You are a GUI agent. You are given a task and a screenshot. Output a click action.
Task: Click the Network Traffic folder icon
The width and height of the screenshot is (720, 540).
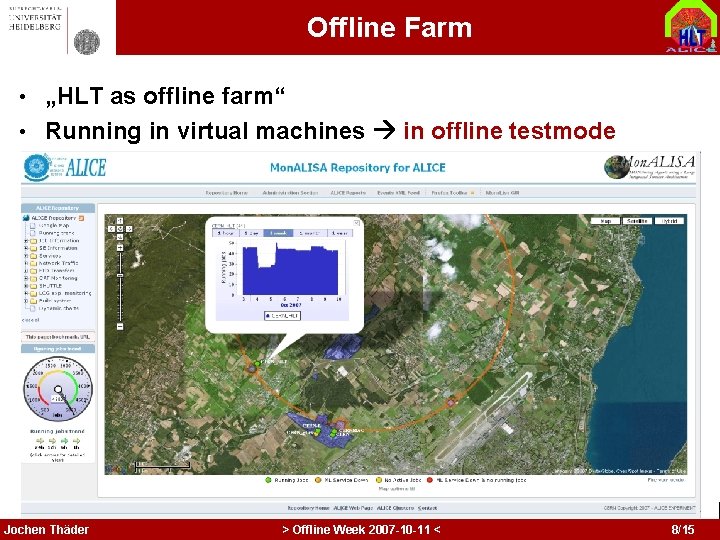tap(33, 264)
